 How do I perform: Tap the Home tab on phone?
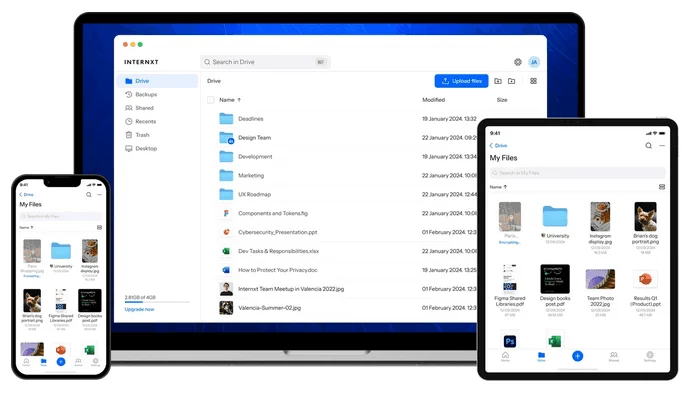pos(26,362)
